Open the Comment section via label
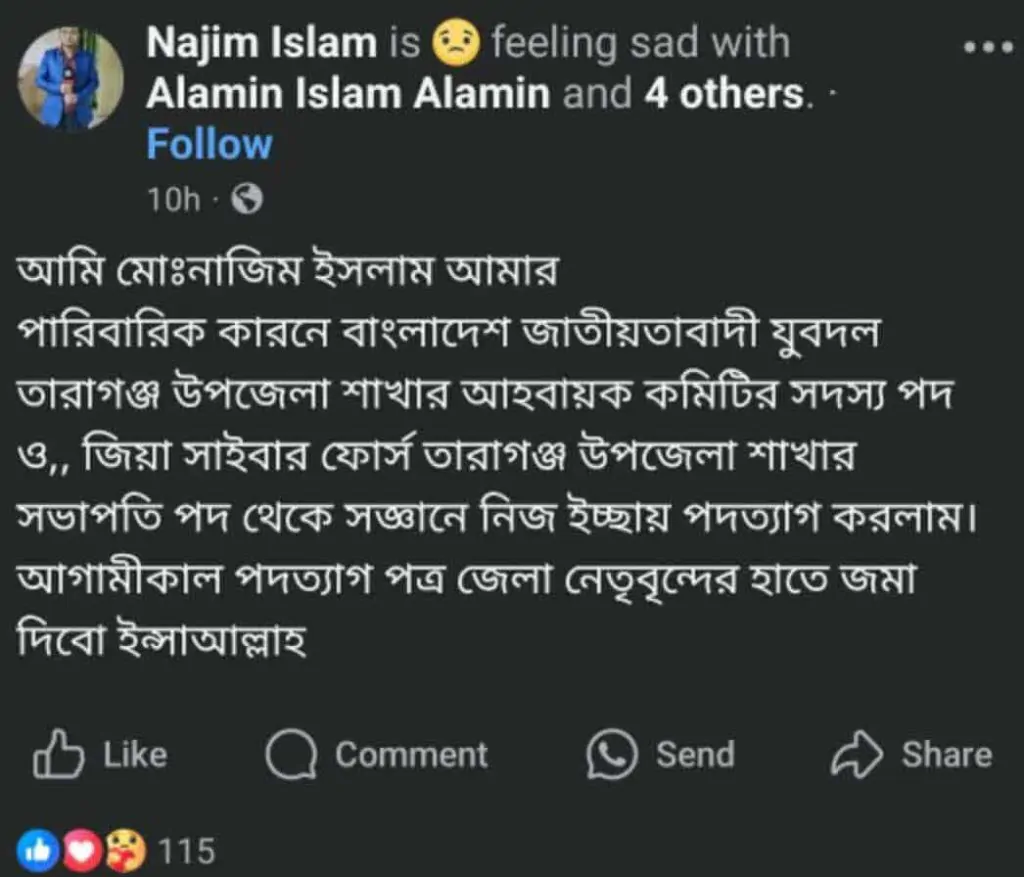The height and width of the screenshot is (877, 1024). tap(411, 755)
